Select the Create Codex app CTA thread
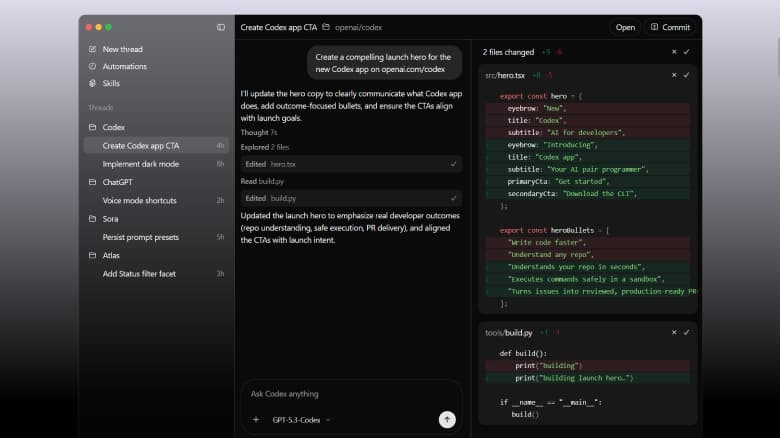780x438 pixels. click(157, 146)
